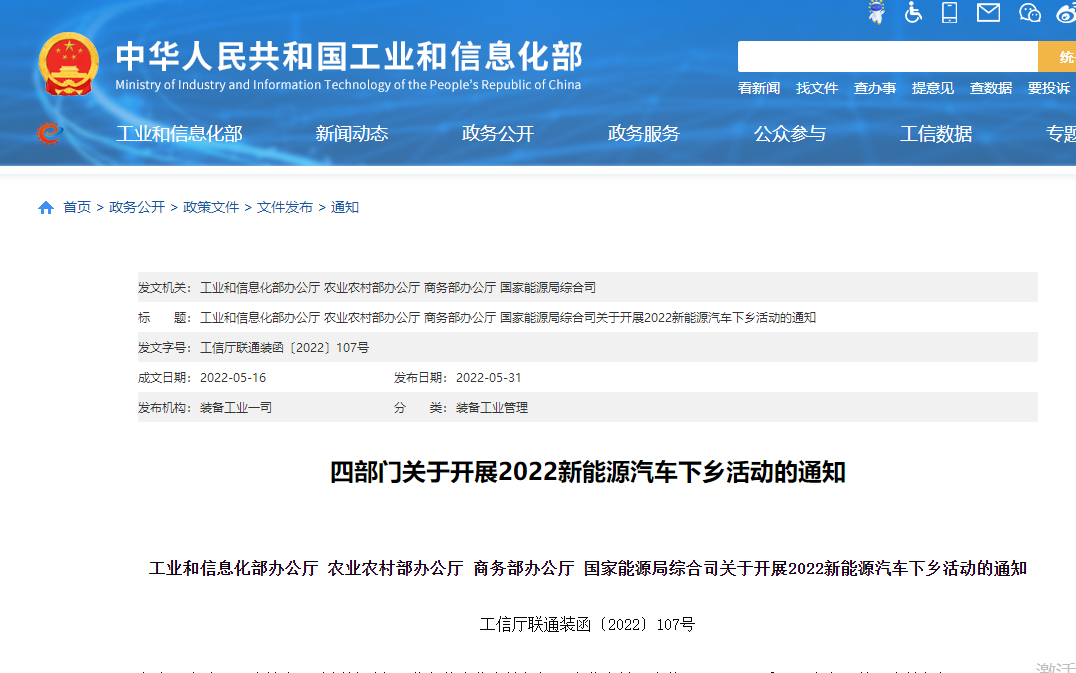
Task: Click the mobile phone version icon
Action: (949, 12)
